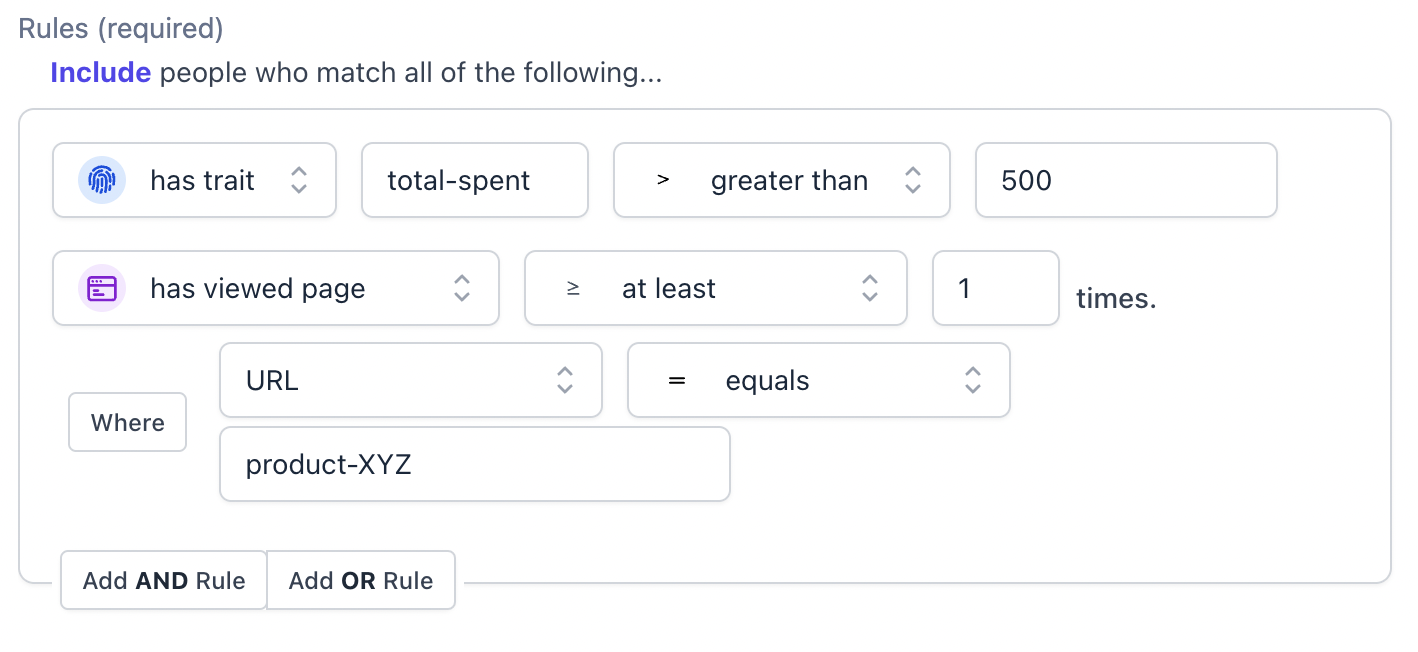
Task: Toggle the Include match mode link
Action: 100,73
